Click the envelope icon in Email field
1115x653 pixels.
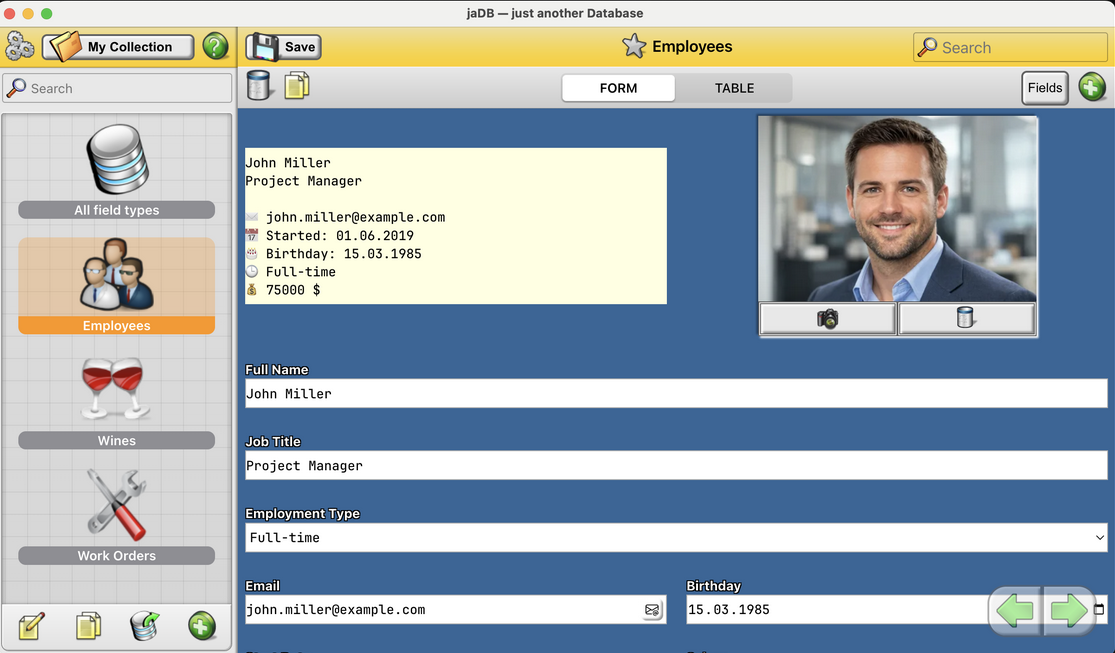coord(652,610)
